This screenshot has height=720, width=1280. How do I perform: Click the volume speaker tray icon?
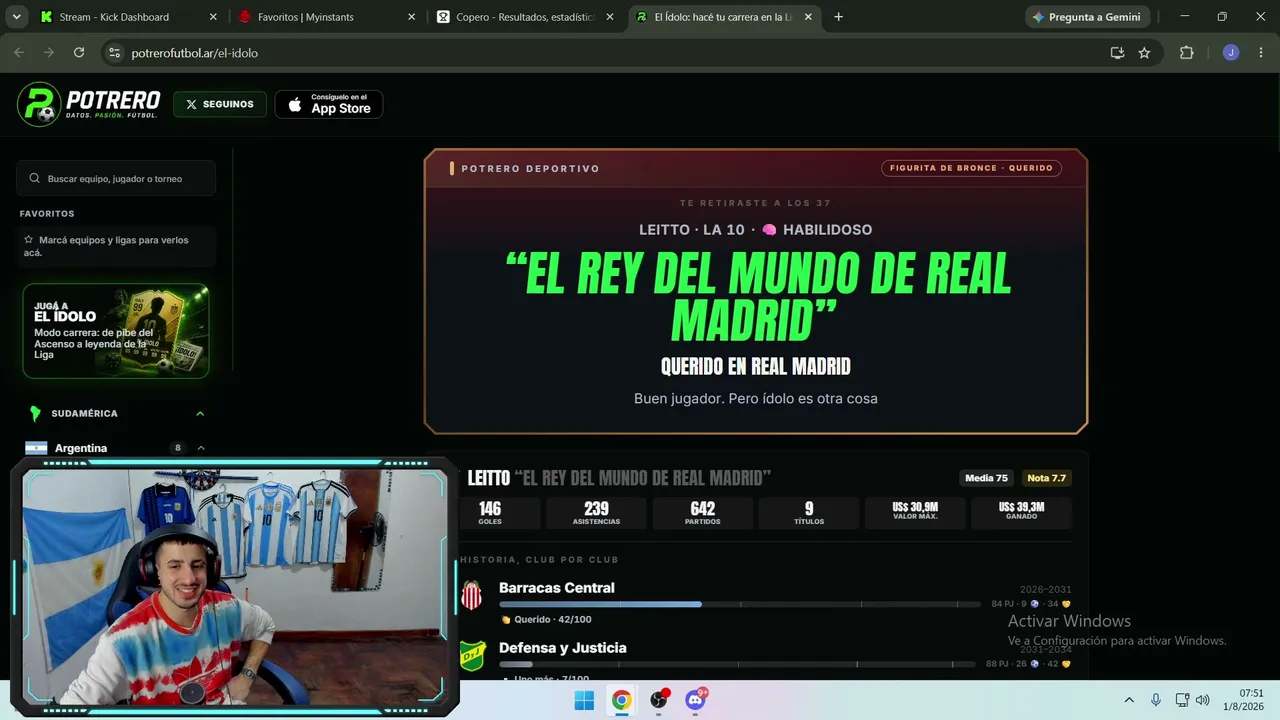(x=1203, y=700)
